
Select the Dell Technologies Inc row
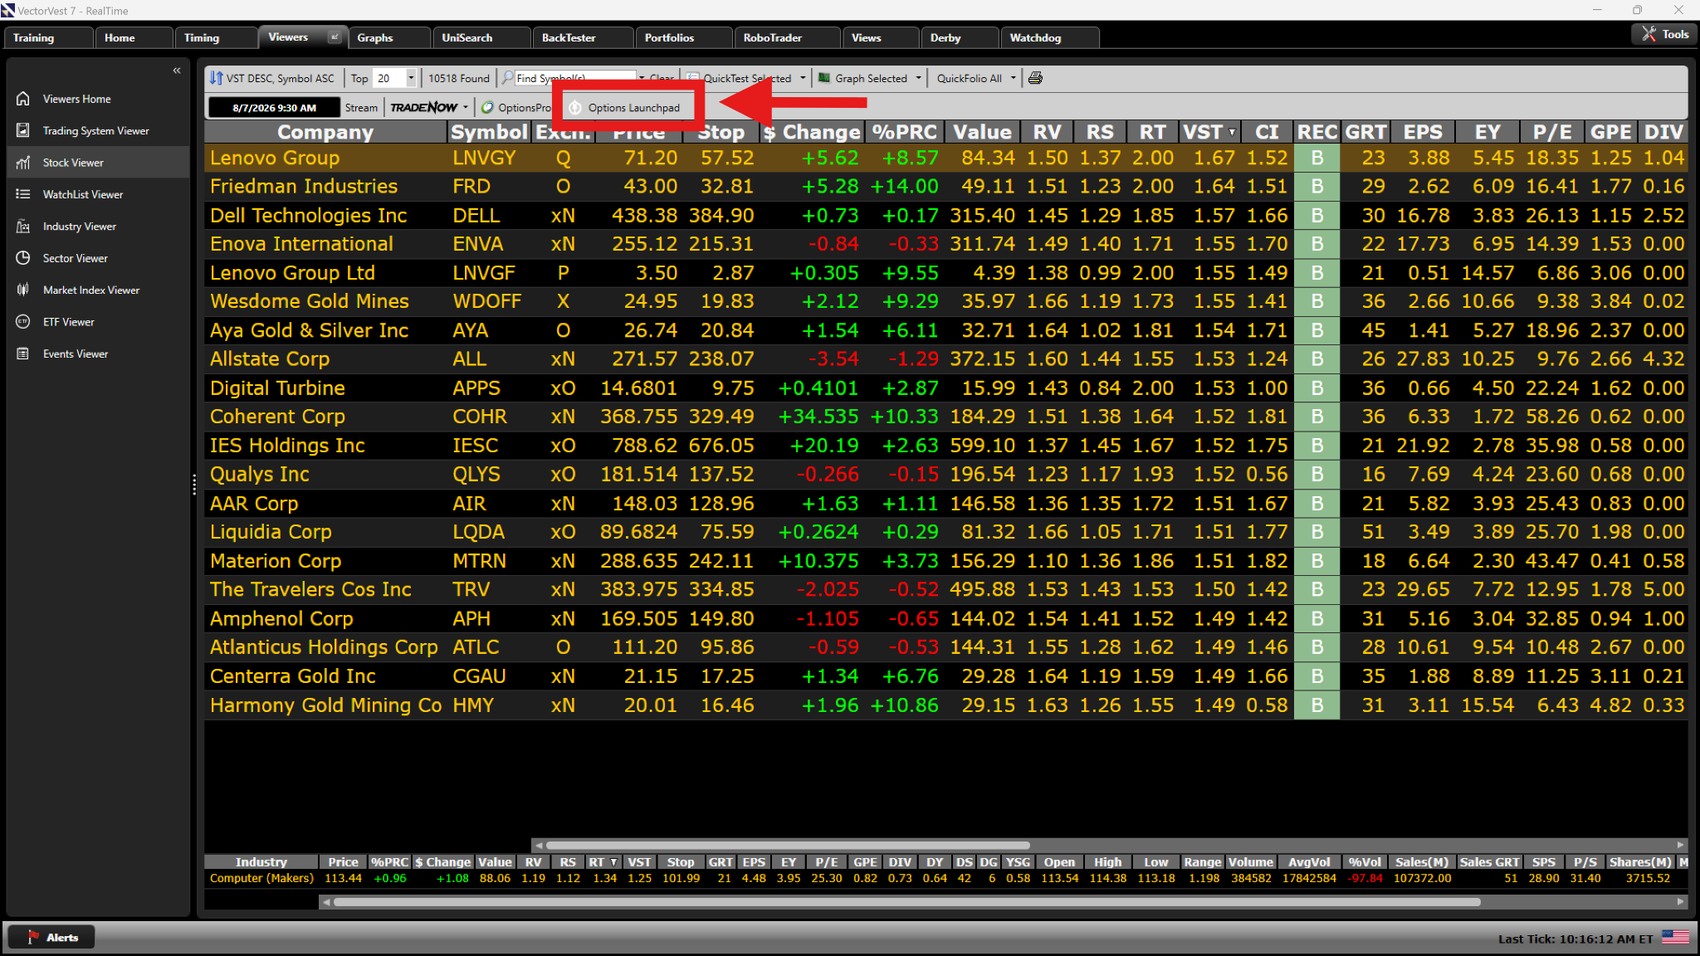pyautogui.click(x=946, y=216)
